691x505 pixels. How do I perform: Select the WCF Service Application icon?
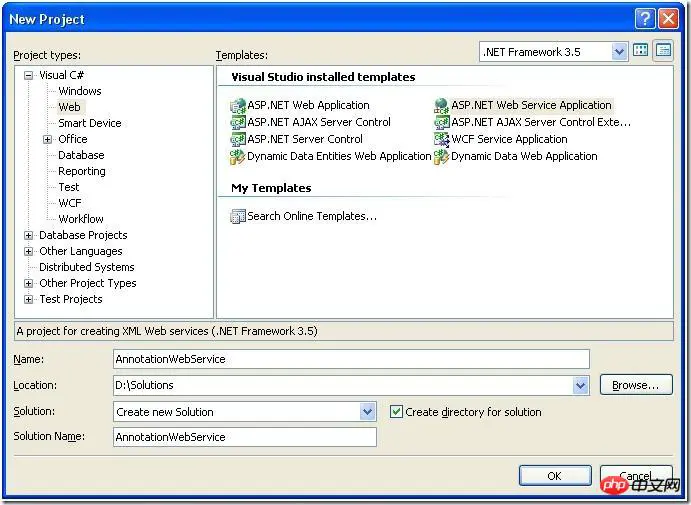click(x=442, y=139)
